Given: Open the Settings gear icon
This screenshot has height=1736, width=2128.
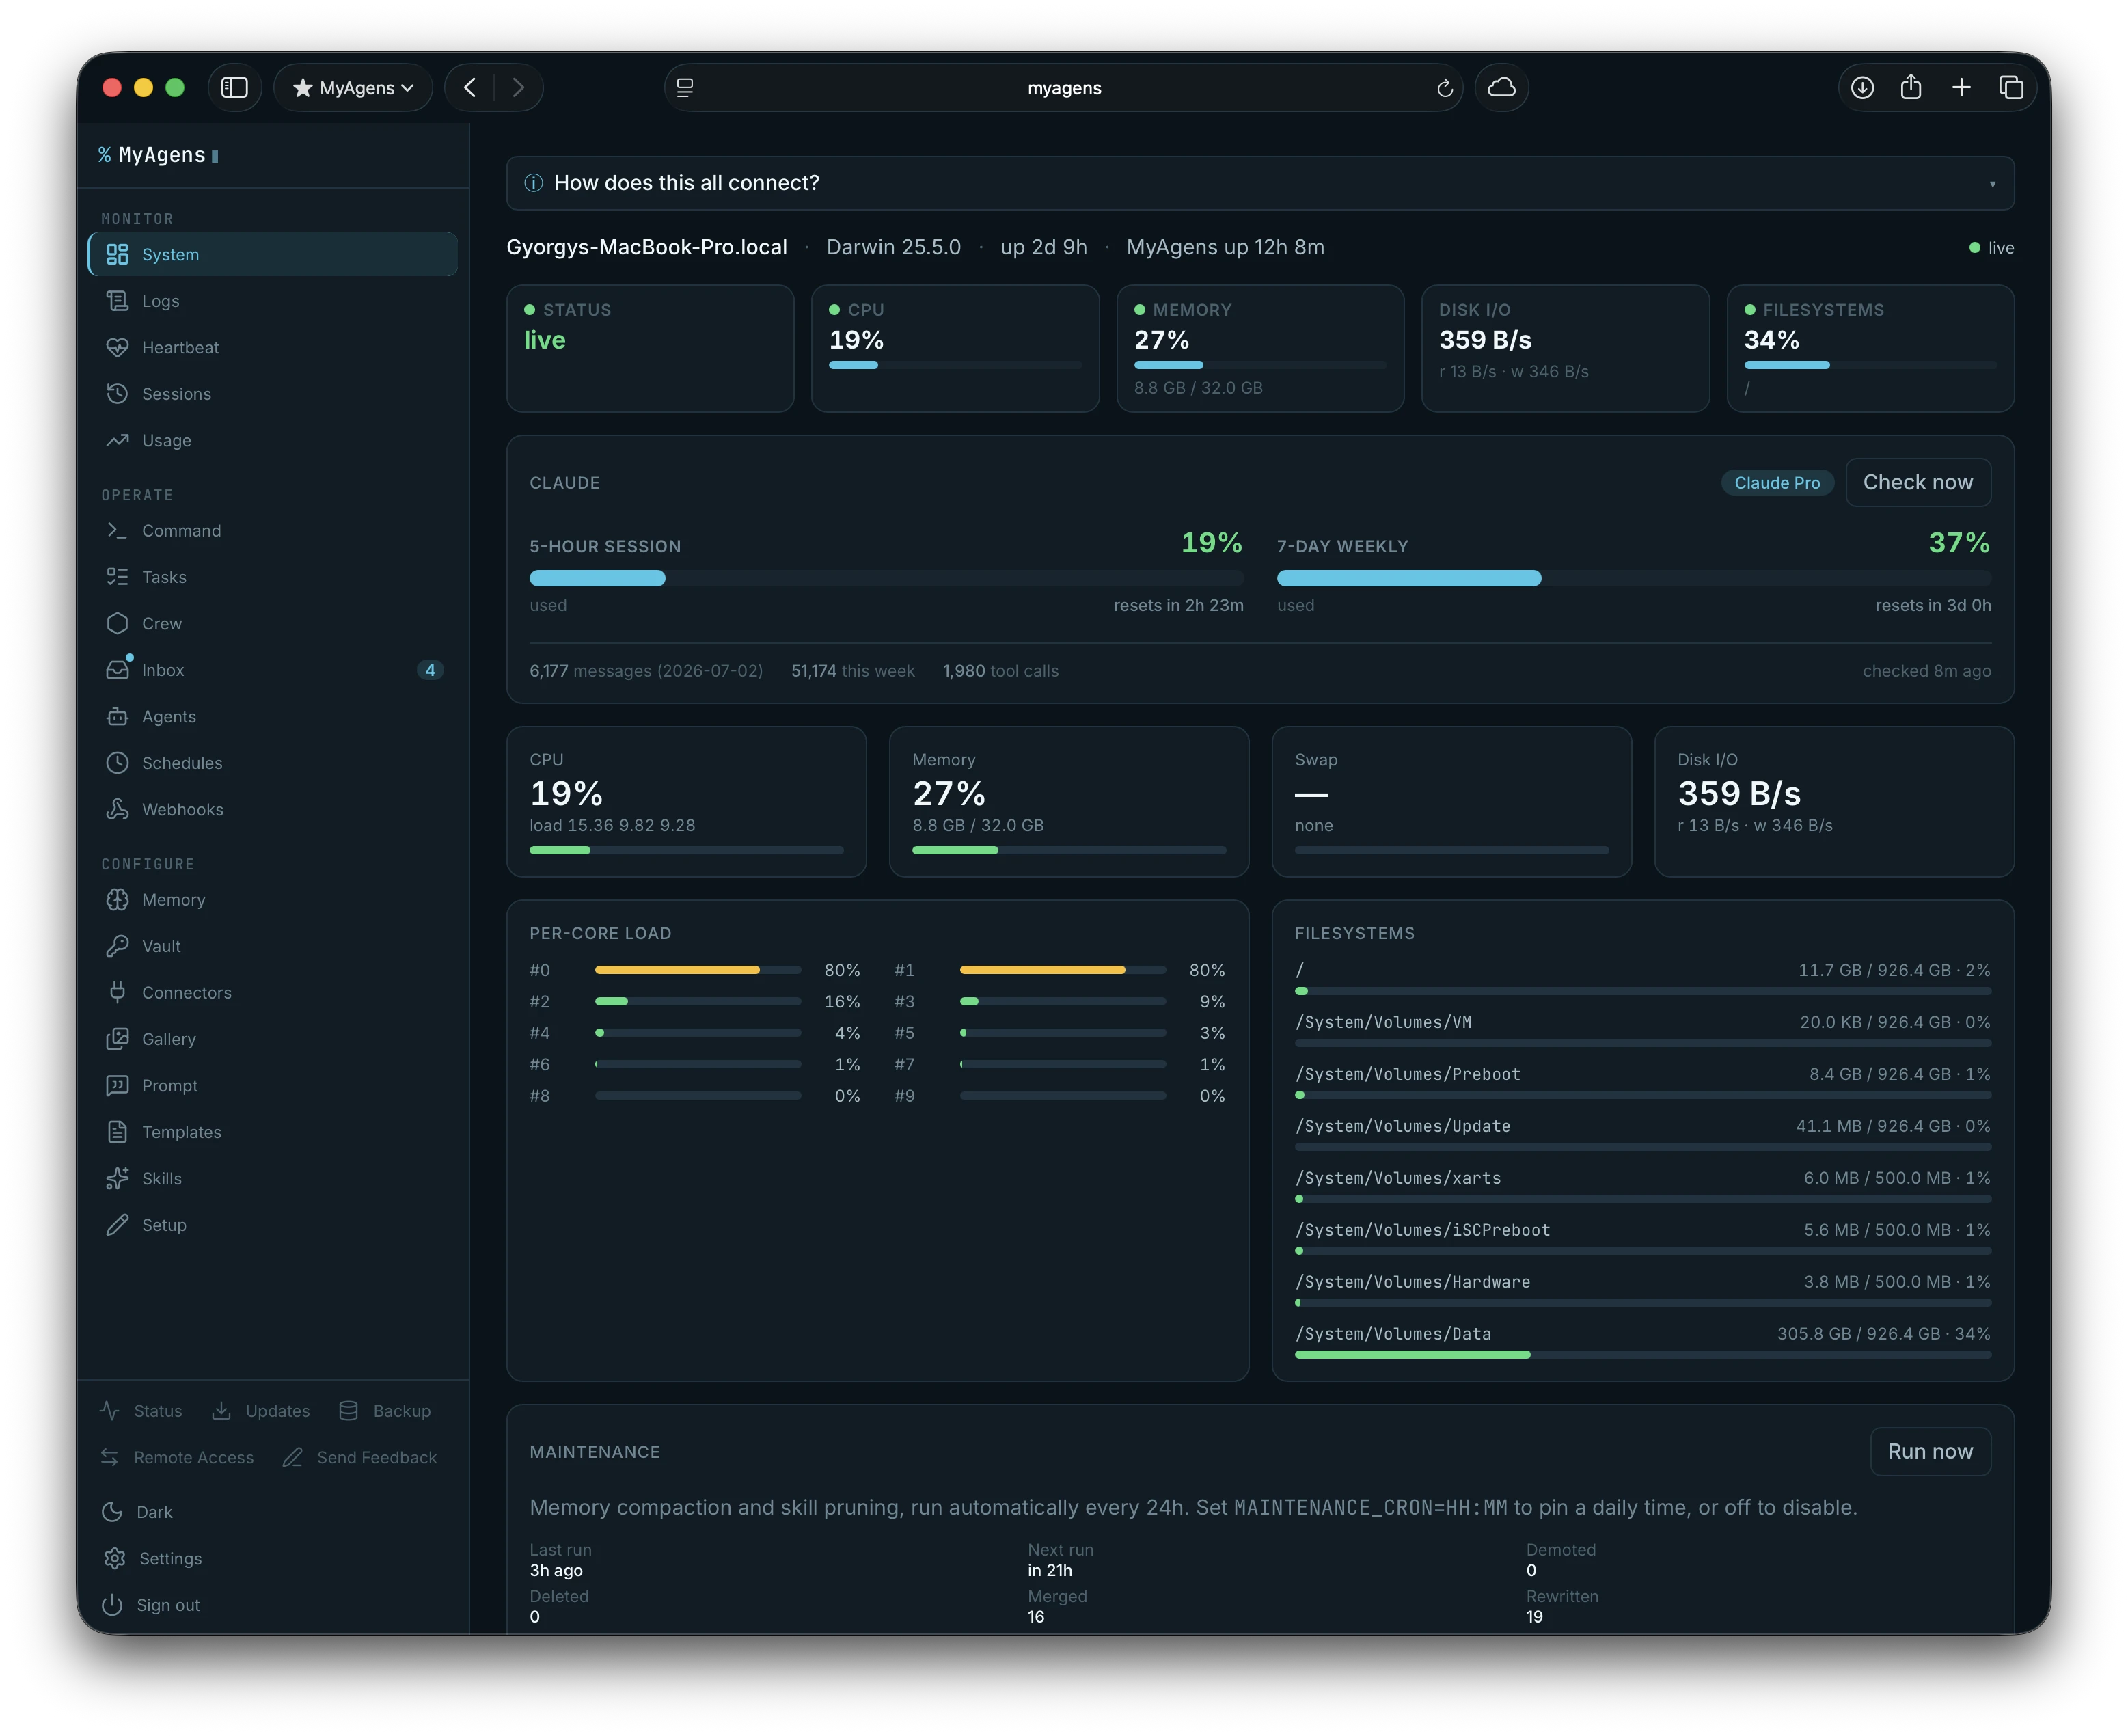Looking at the screenshot, I should 115,1558.
